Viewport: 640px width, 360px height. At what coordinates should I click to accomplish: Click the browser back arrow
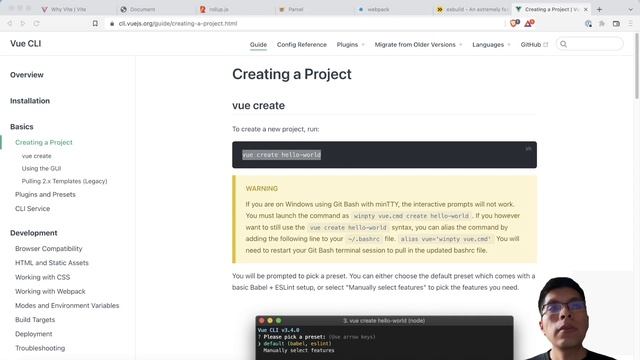pyautogui.click(x=10, y=24)
